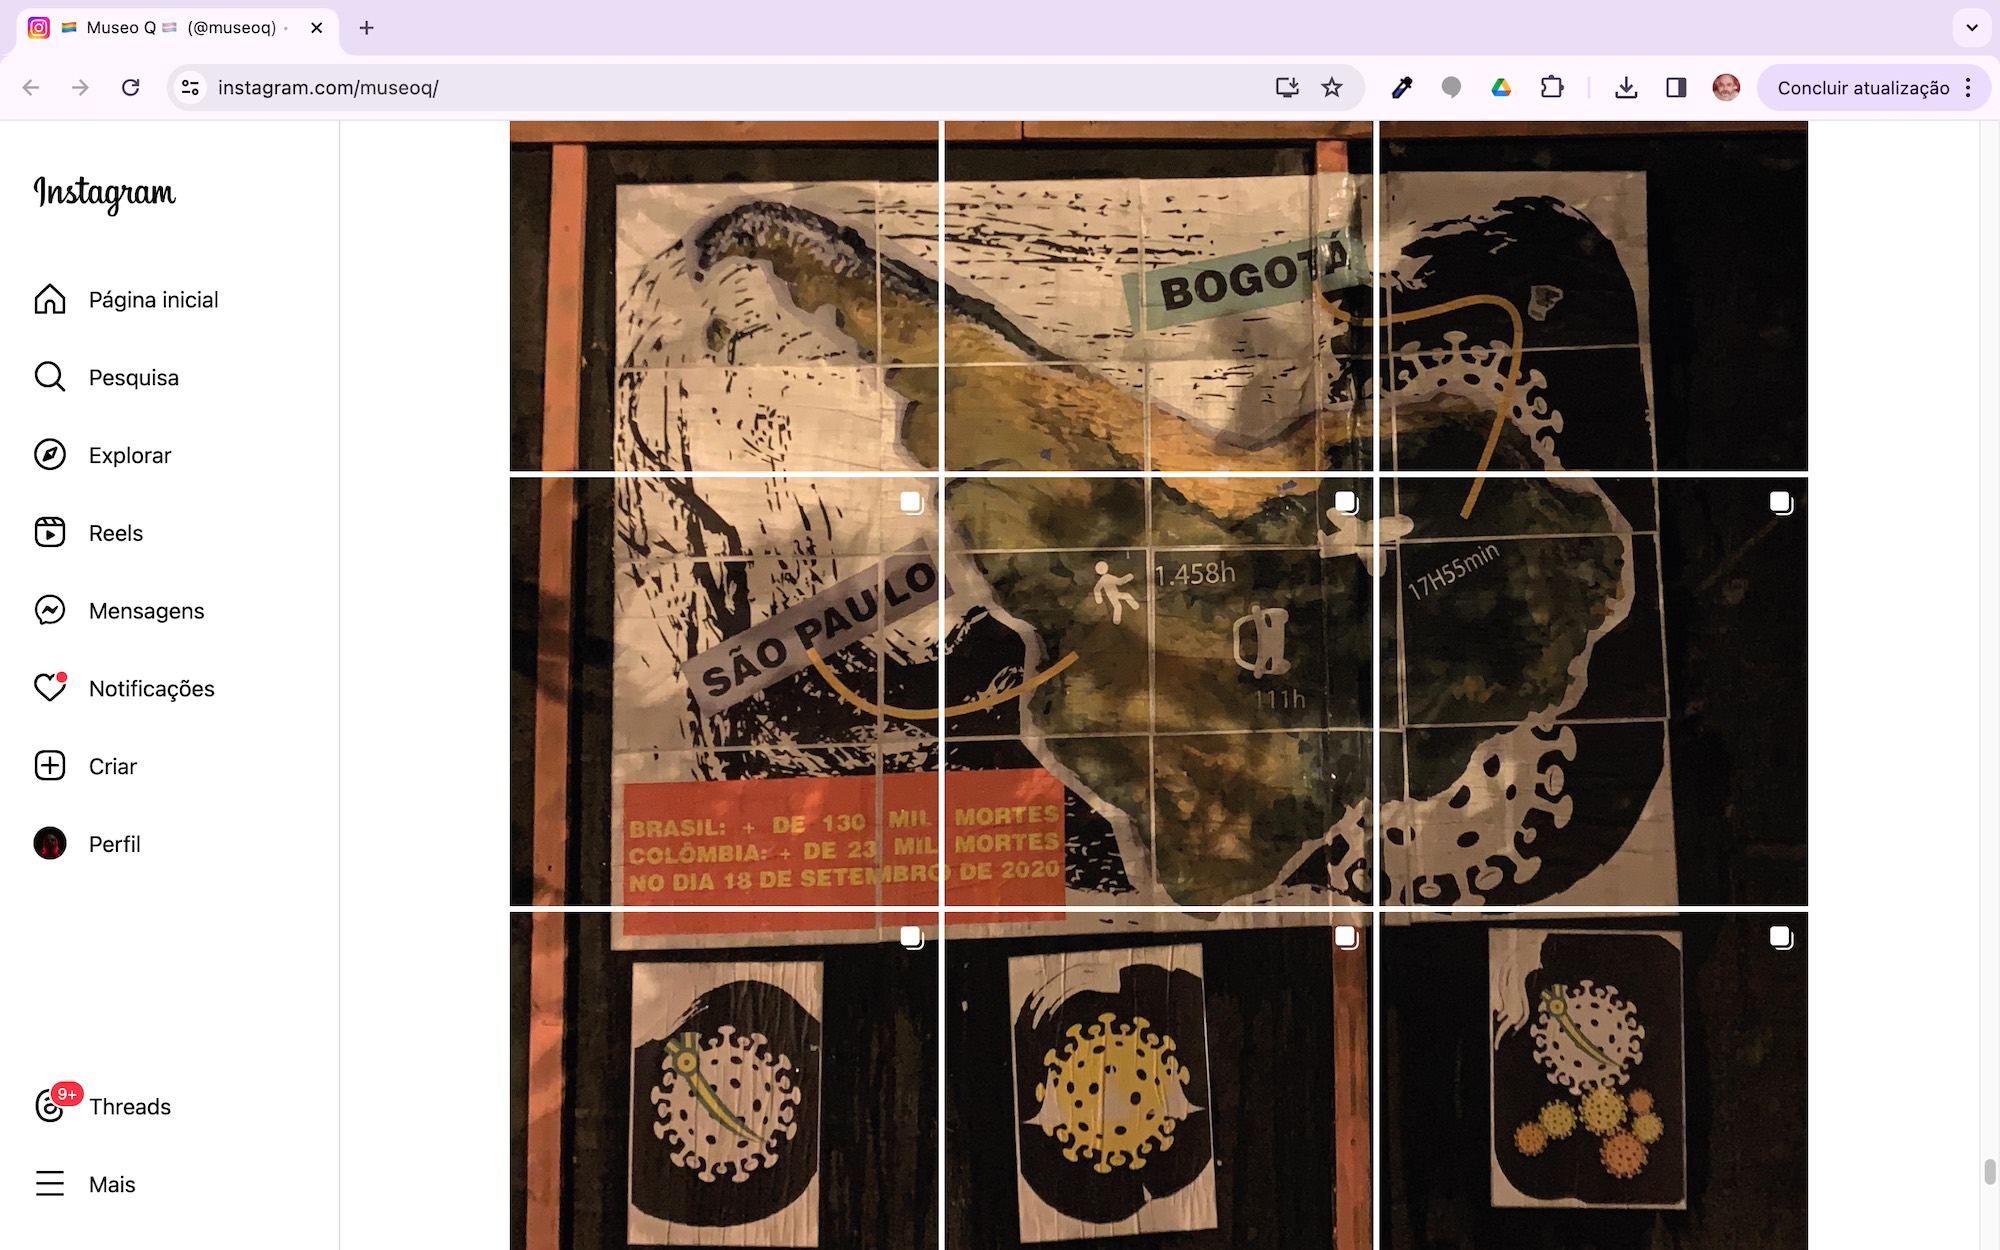The height and width of the screenshot is (1250, 2000).
Task: Open the yellow virus poster post
Action: [x=1158, y=1081]
